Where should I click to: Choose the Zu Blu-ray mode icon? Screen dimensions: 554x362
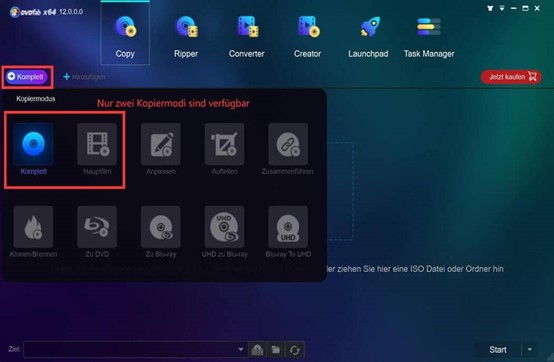[161, 227]
